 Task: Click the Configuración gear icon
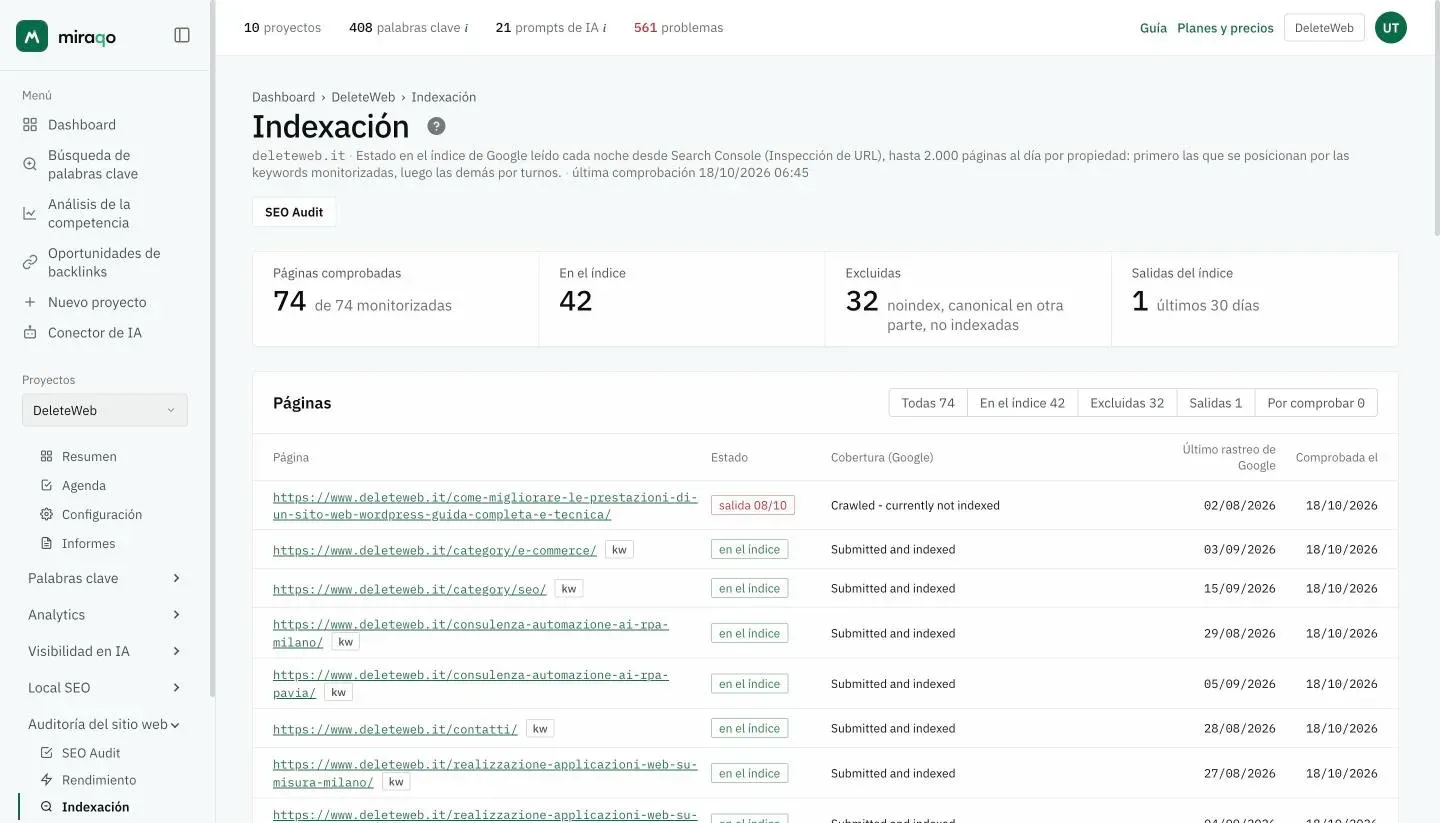point(46,514)
